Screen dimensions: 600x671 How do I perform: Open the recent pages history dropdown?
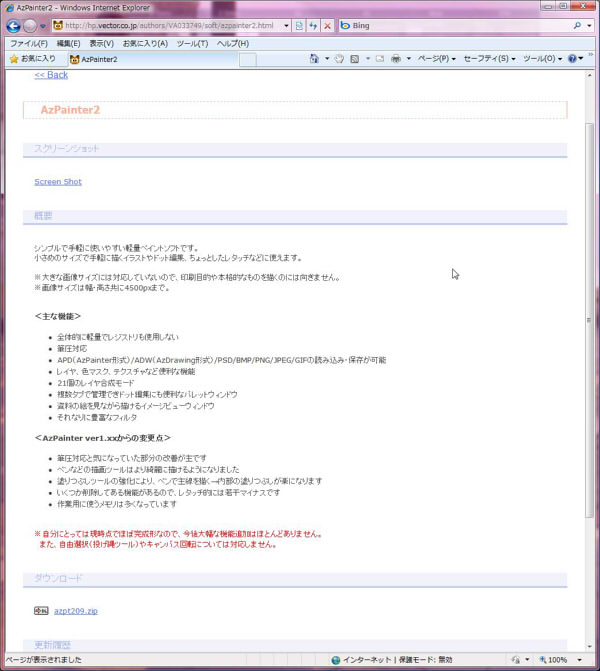[43, 27]
